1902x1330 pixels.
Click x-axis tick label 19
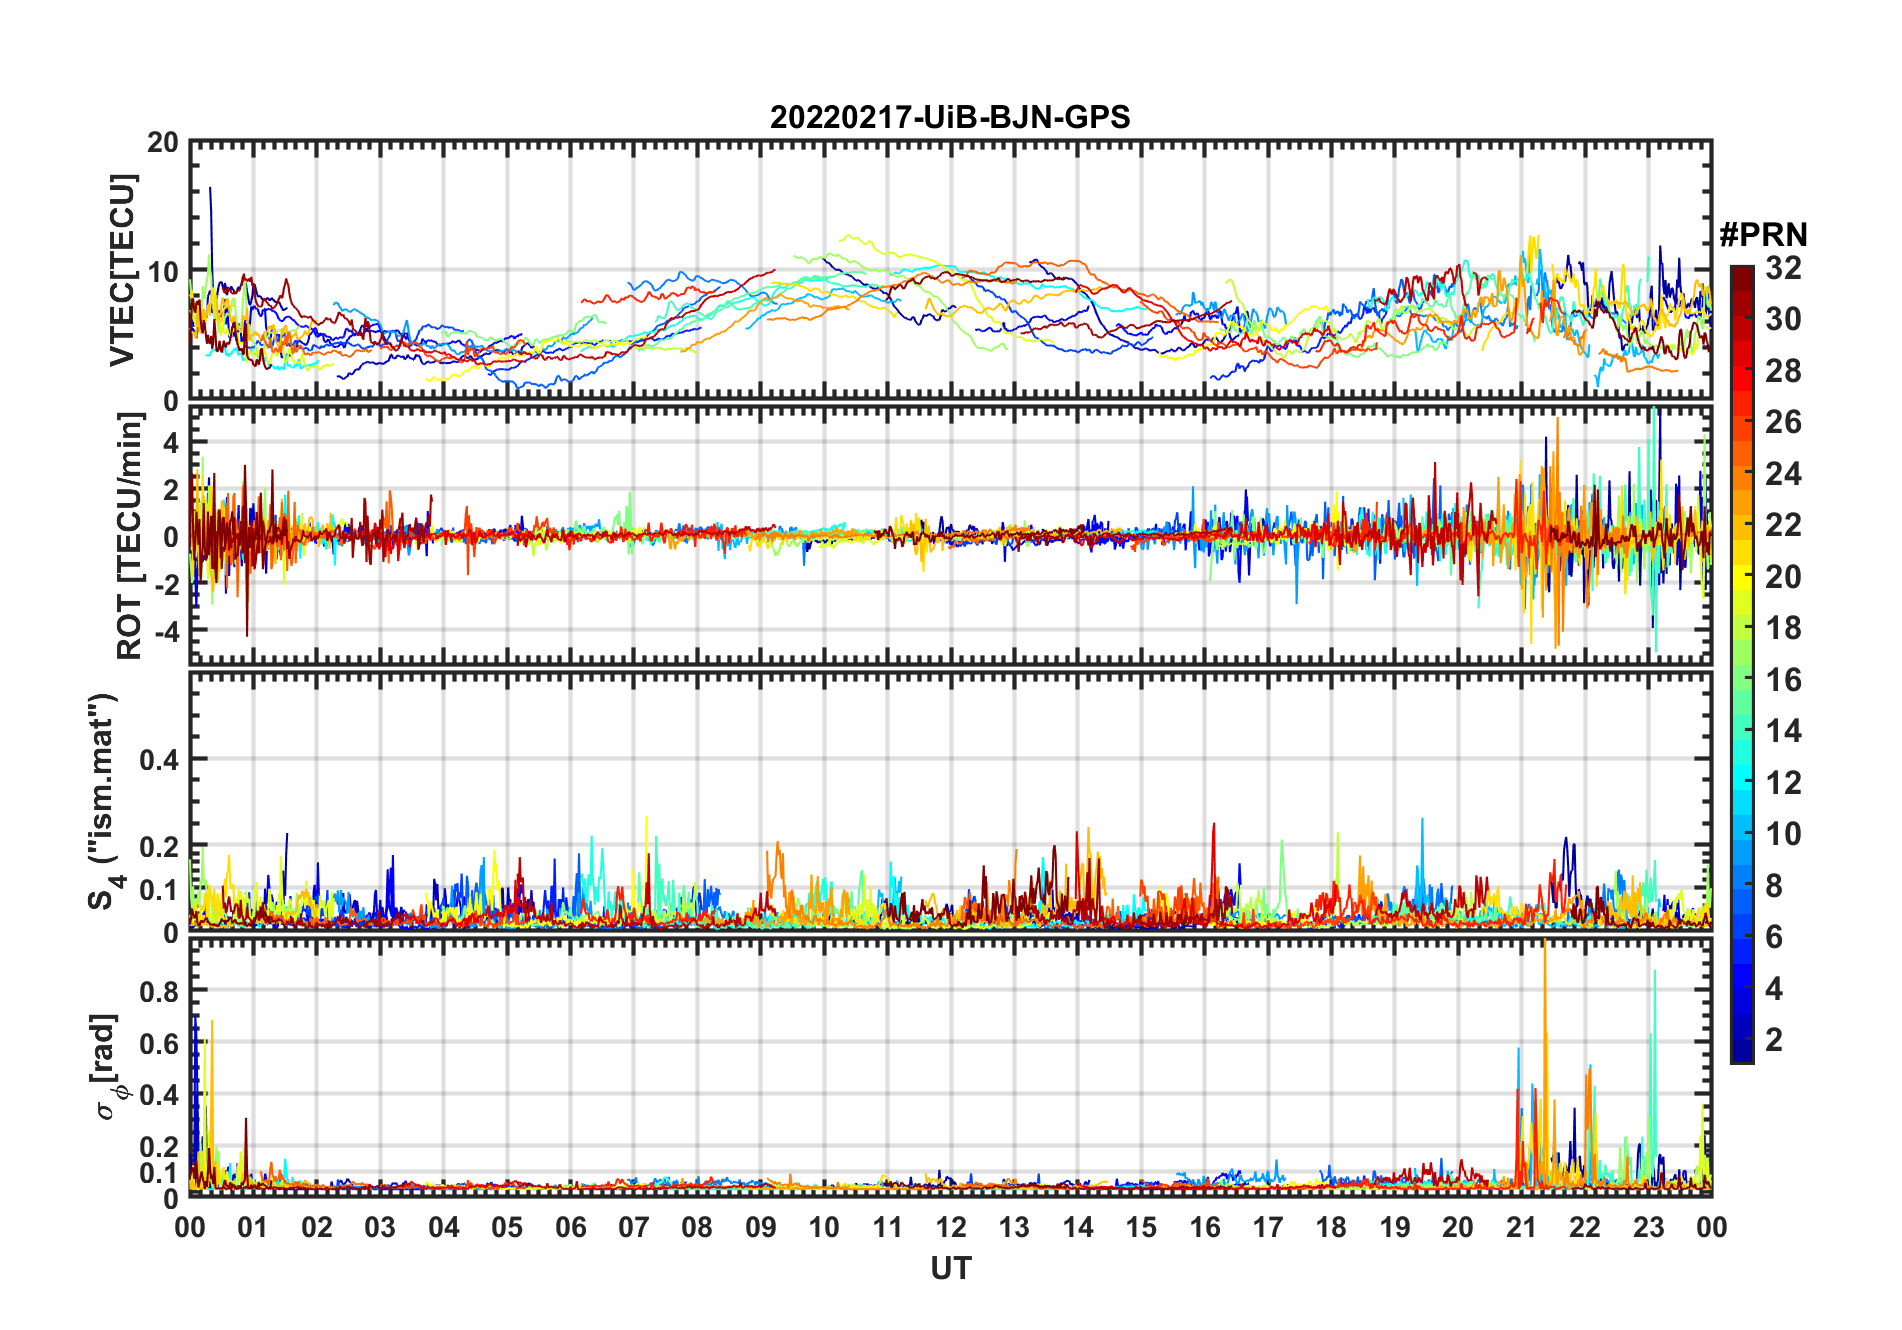1395,1228
